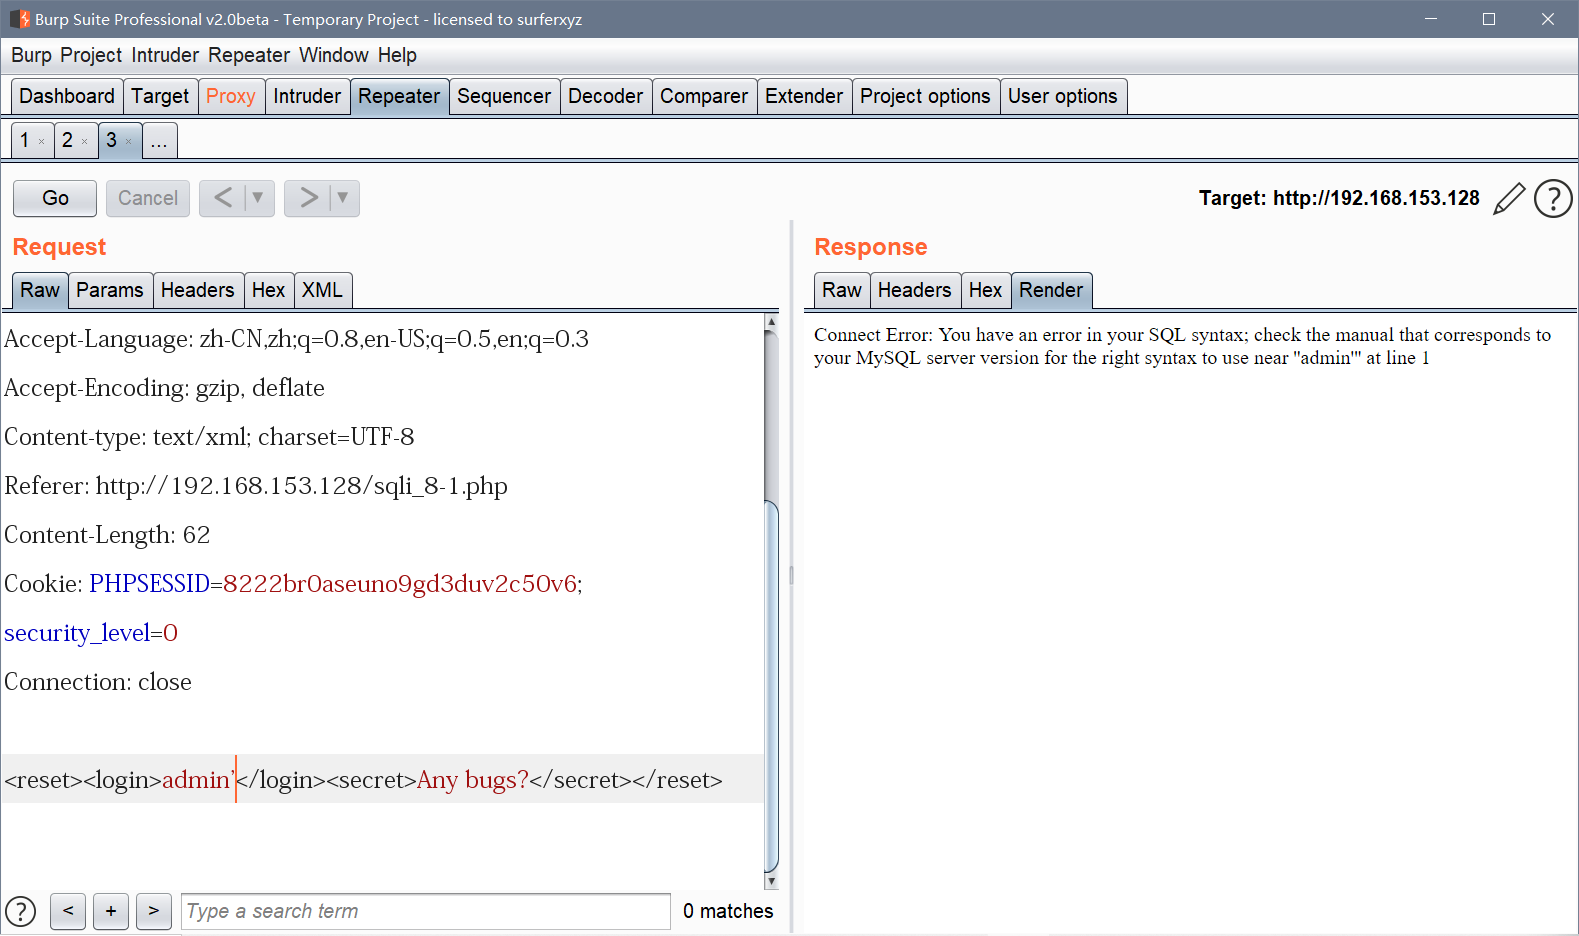Click the Content-Length: 62 header line

tap(107, 535)
